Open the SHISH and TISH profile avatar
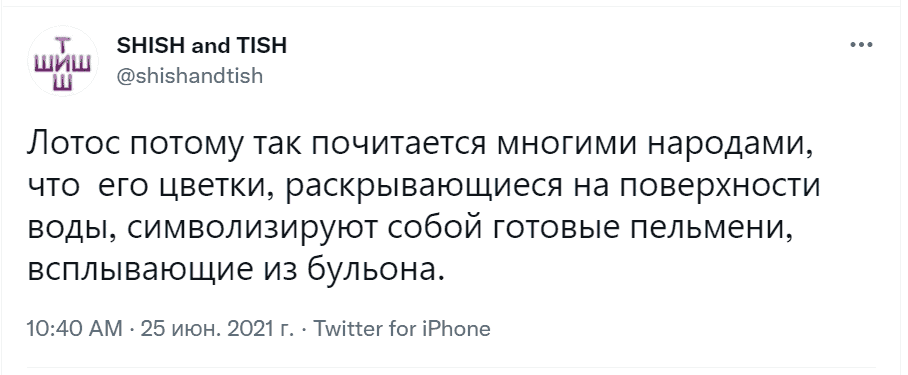 coord(63,61)
